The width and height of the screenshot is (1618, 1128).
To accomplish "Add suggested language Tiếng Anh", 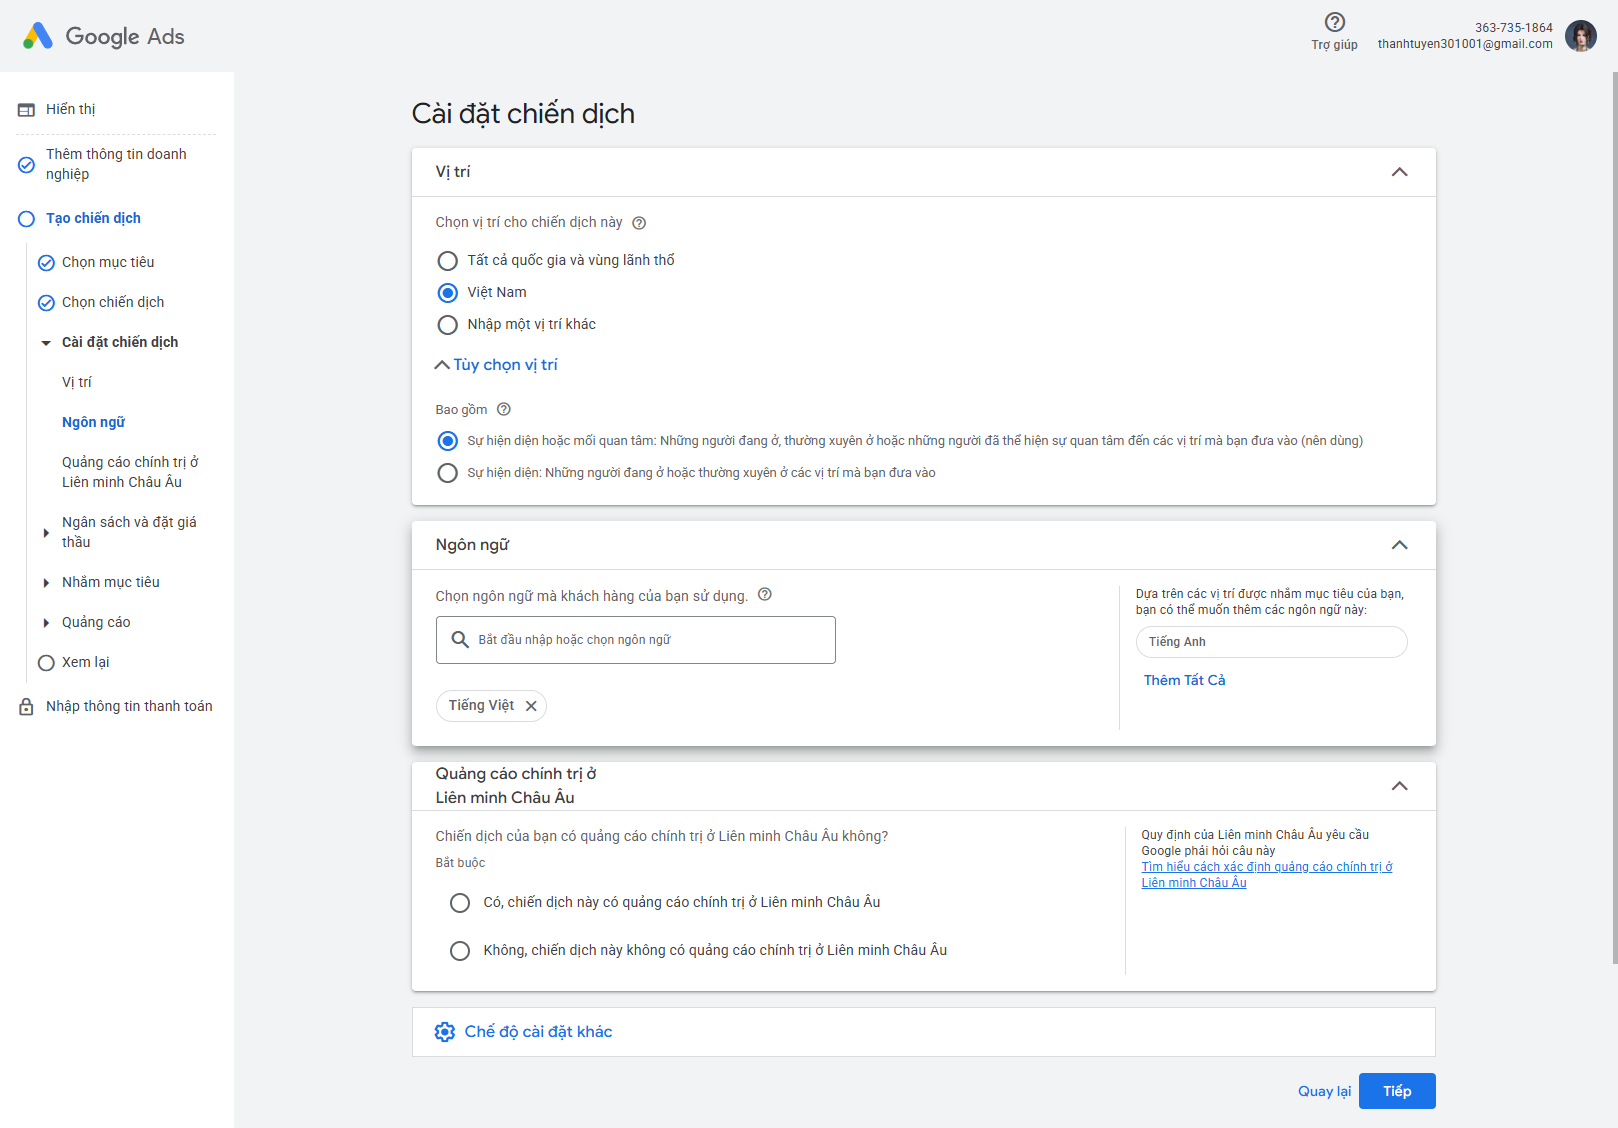I will click(1272, 642).
